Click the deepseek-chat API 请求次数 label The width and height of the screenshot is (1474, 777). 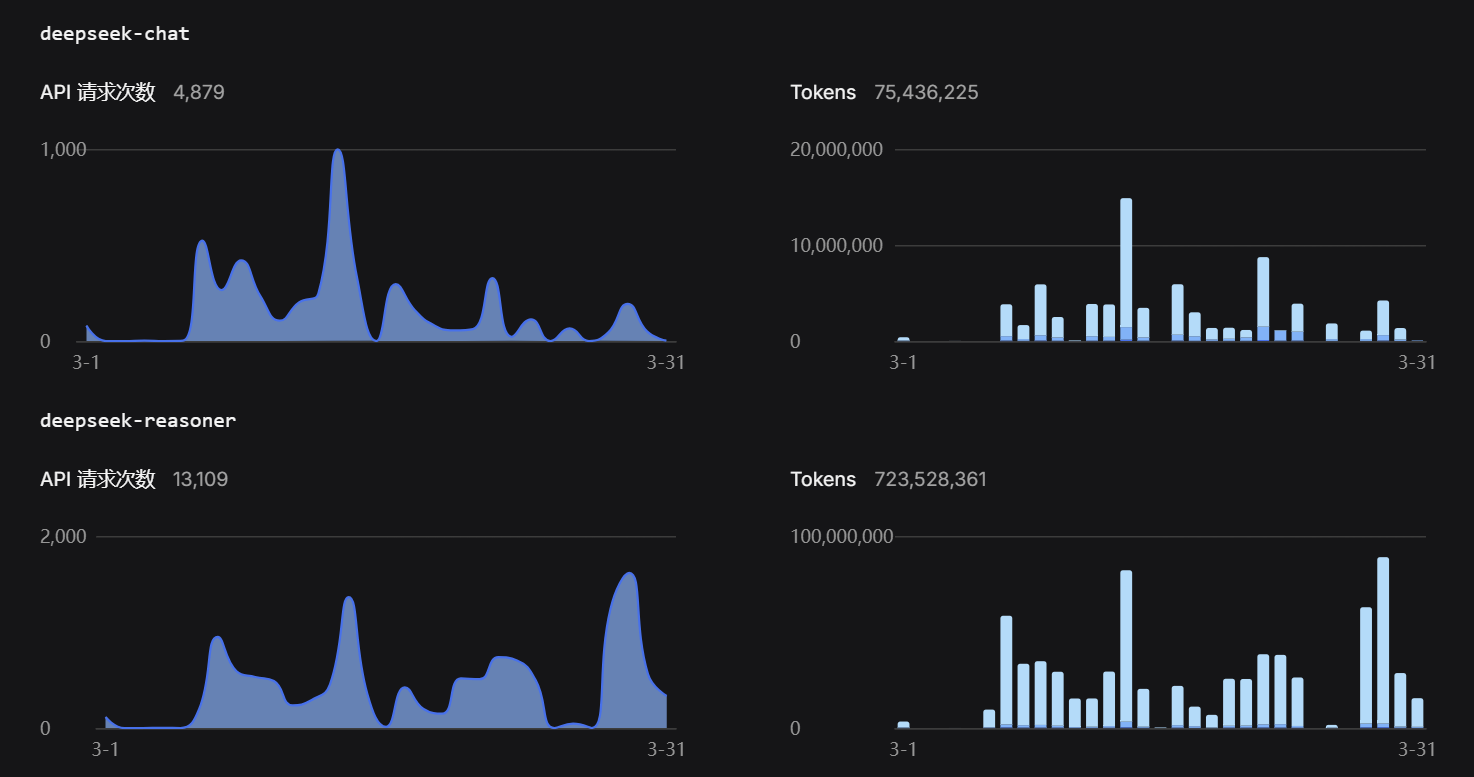click(x=98, y=93)
